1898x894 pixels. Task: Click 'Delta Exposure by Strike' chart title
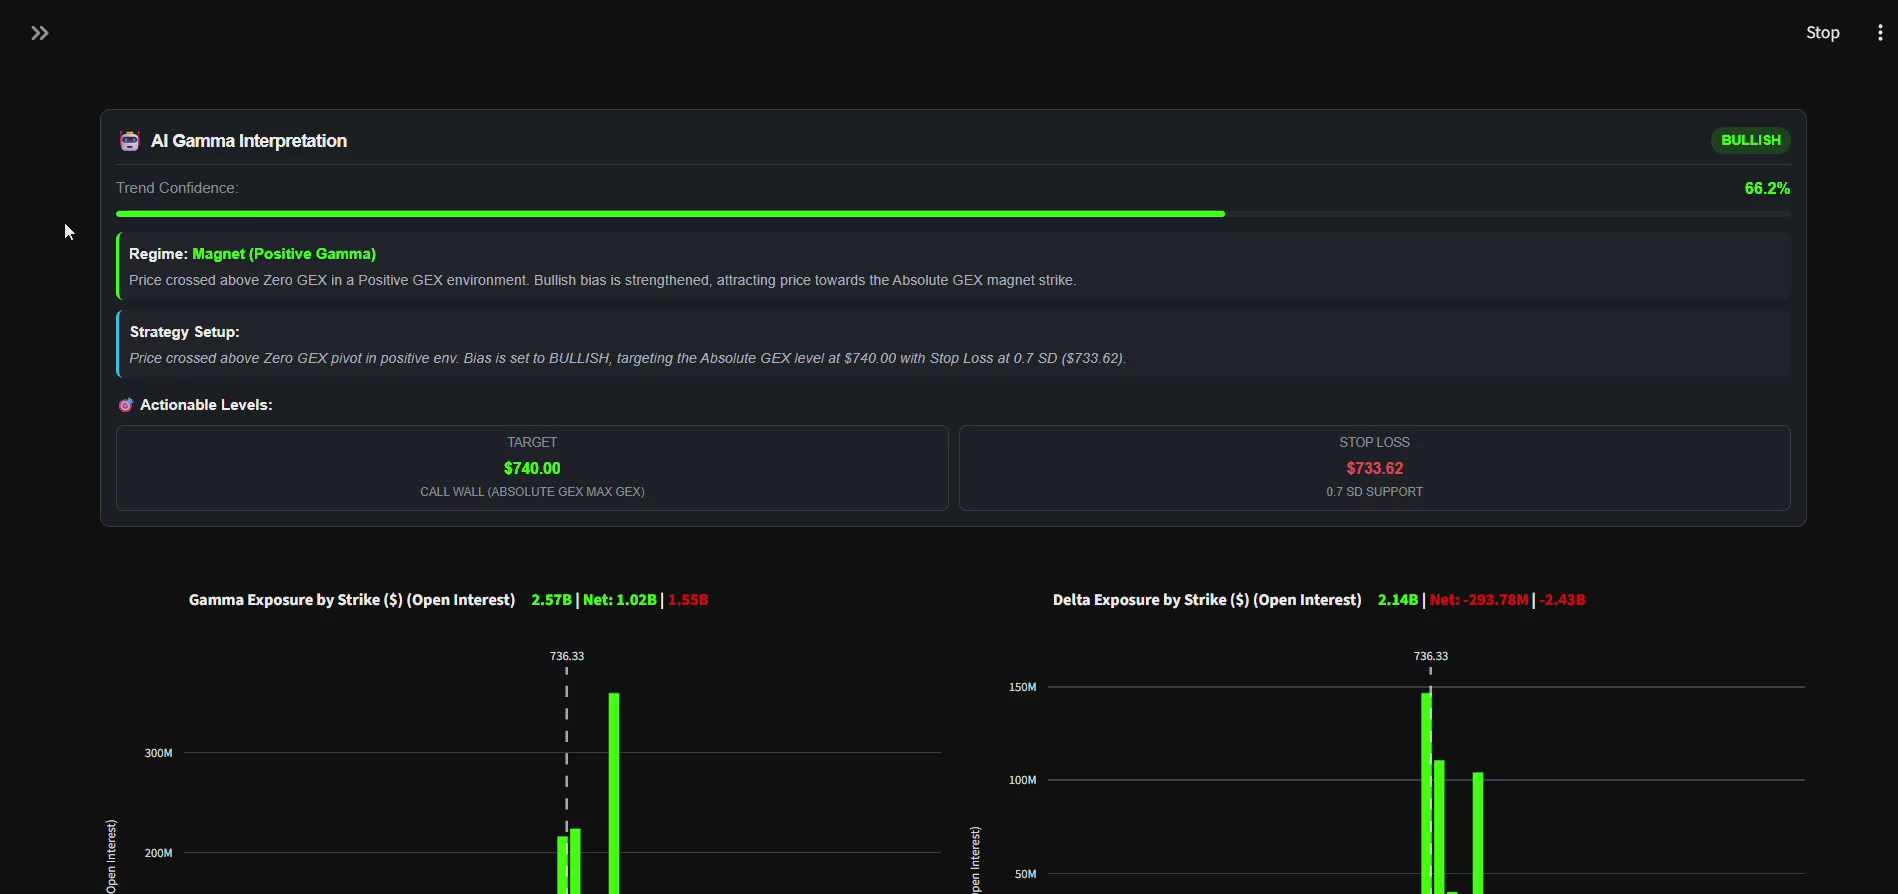pos(1207,600)
